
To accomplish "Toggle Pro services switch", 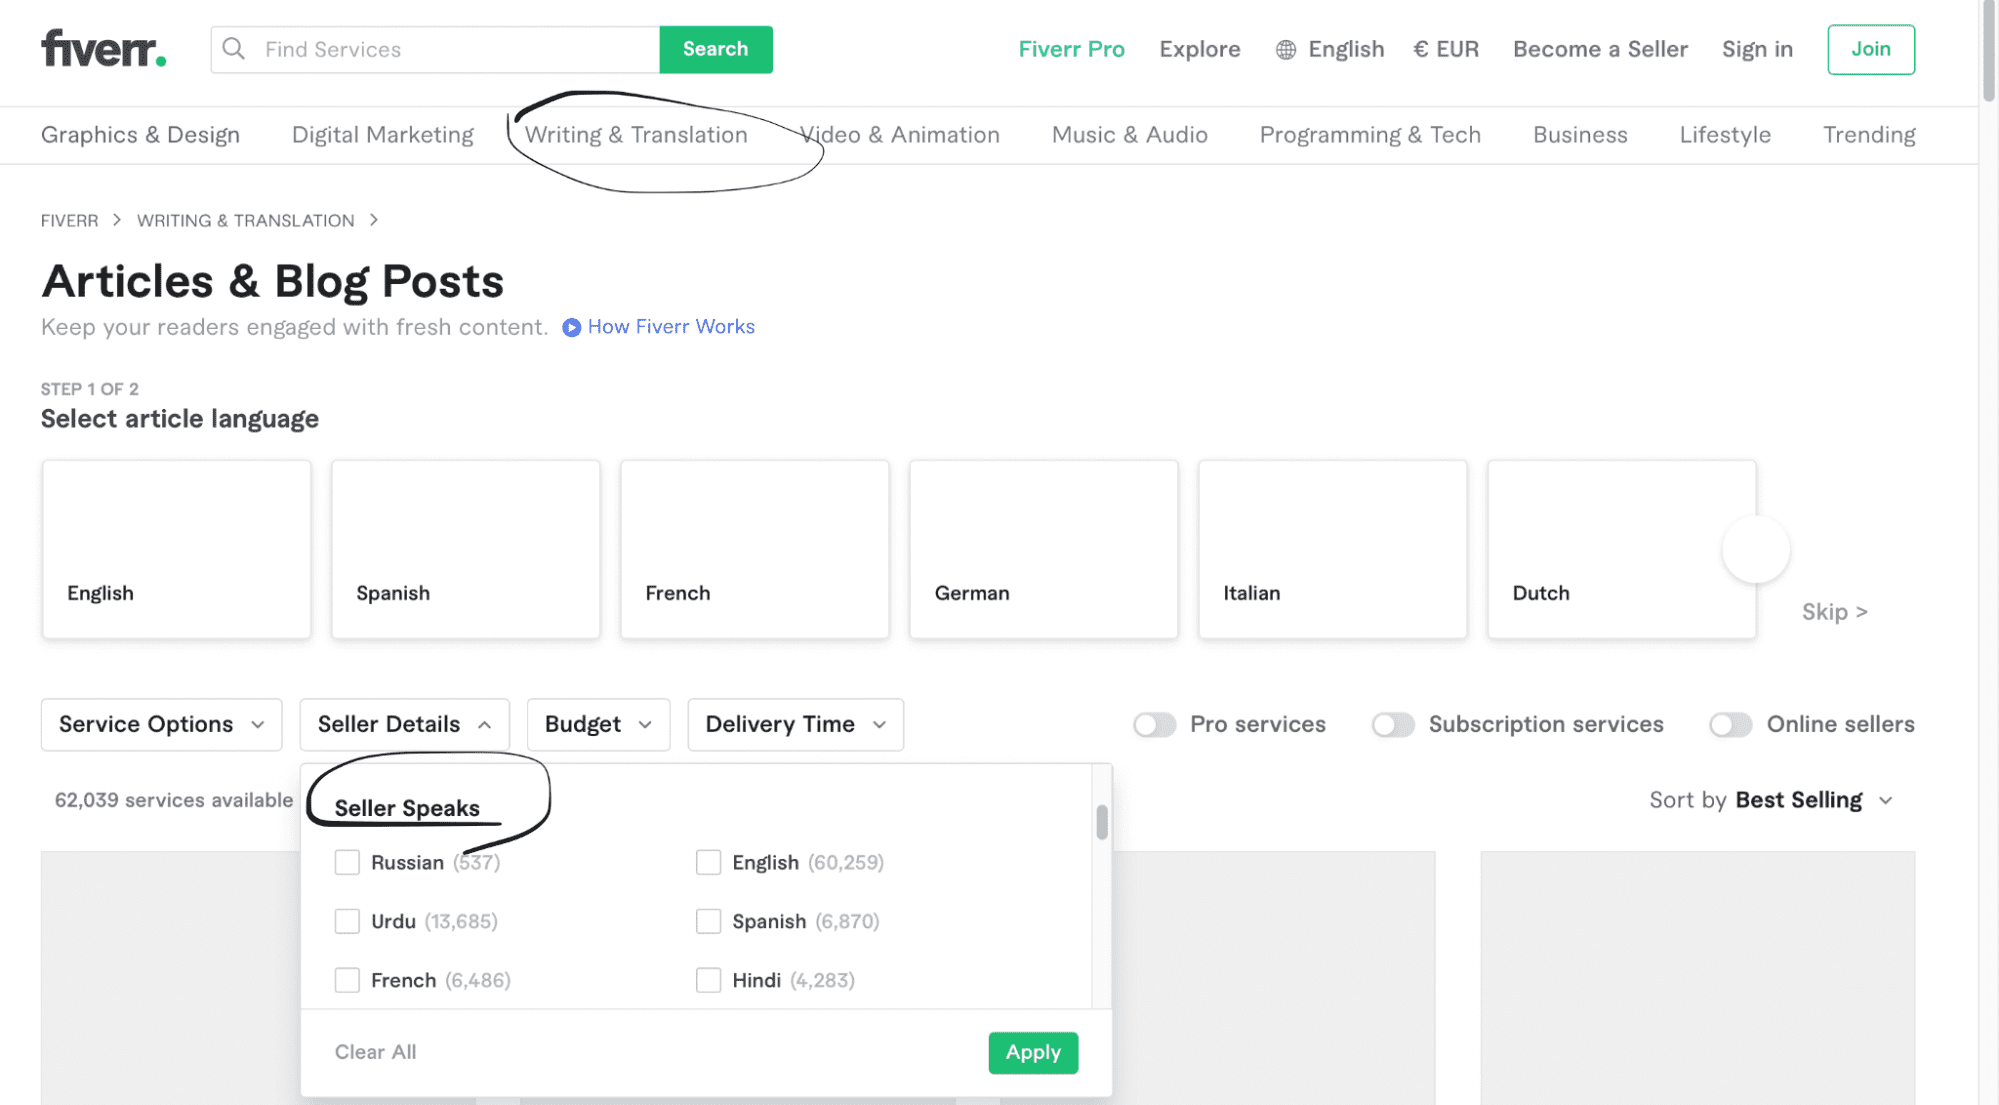I will coord(1154,724).
